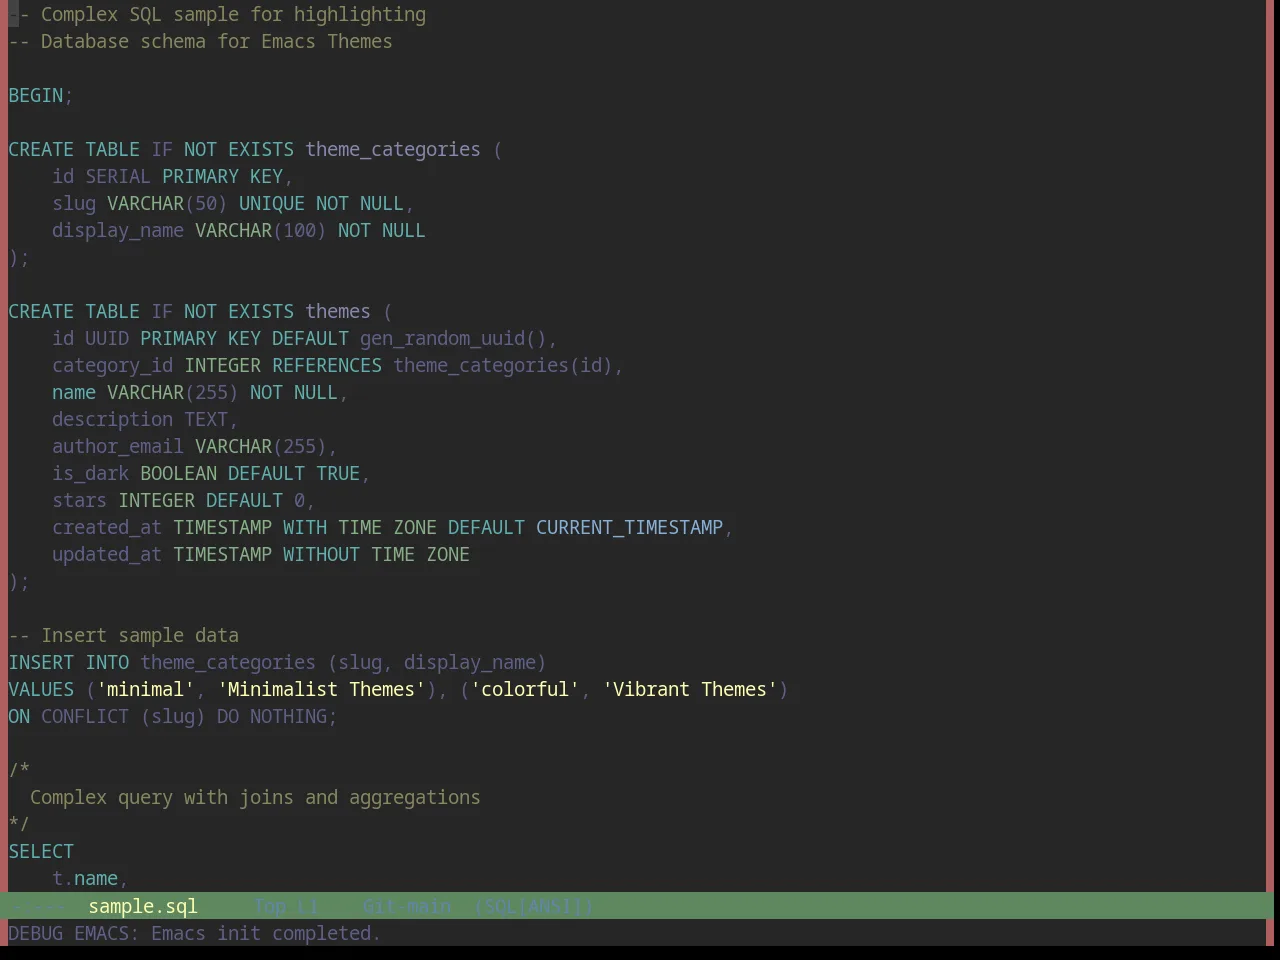
Task: Click 'stars' column name
Action: pyautogui.click(x=79, y=501)
